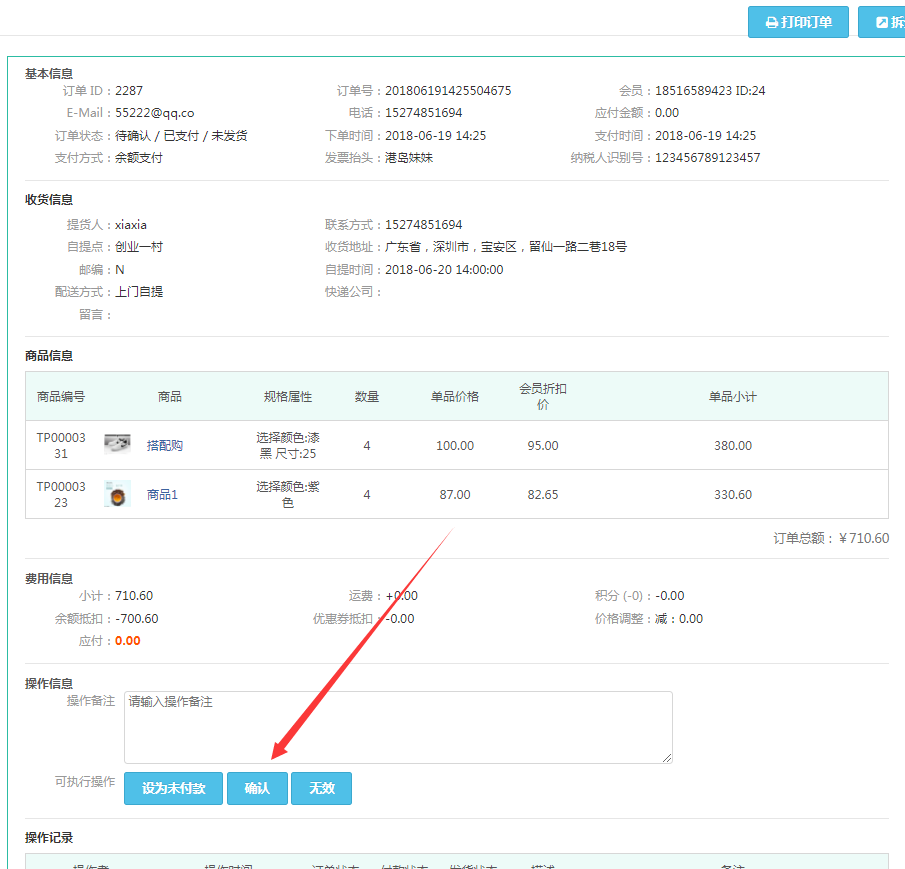The width and height of the screenshot is (905, 869).
Task: Click the 打印订单 print order button
Action: coord(798,22)
